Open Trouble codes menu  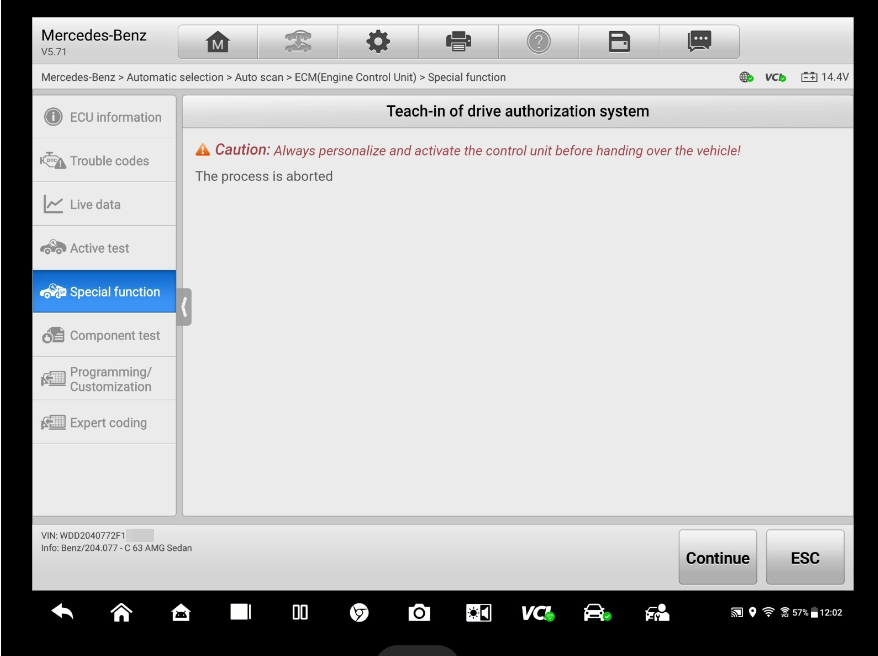[x=104, y=161]
